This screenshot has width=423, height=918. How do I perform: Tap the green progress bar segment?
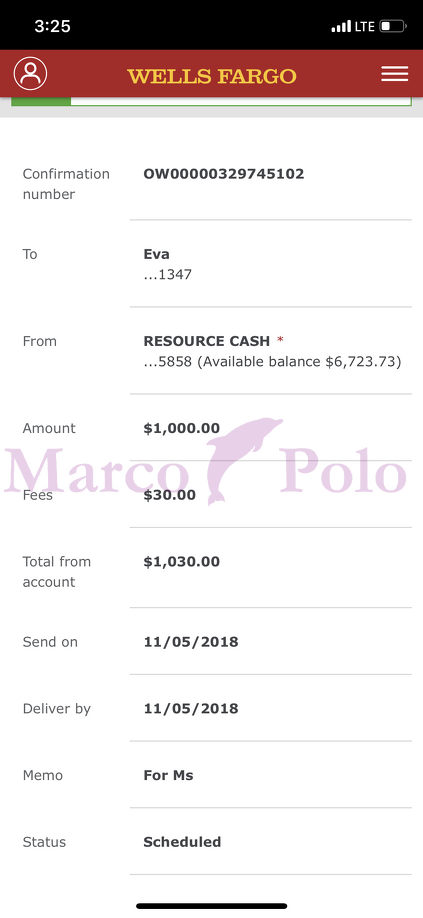click(x=41, y=101)
